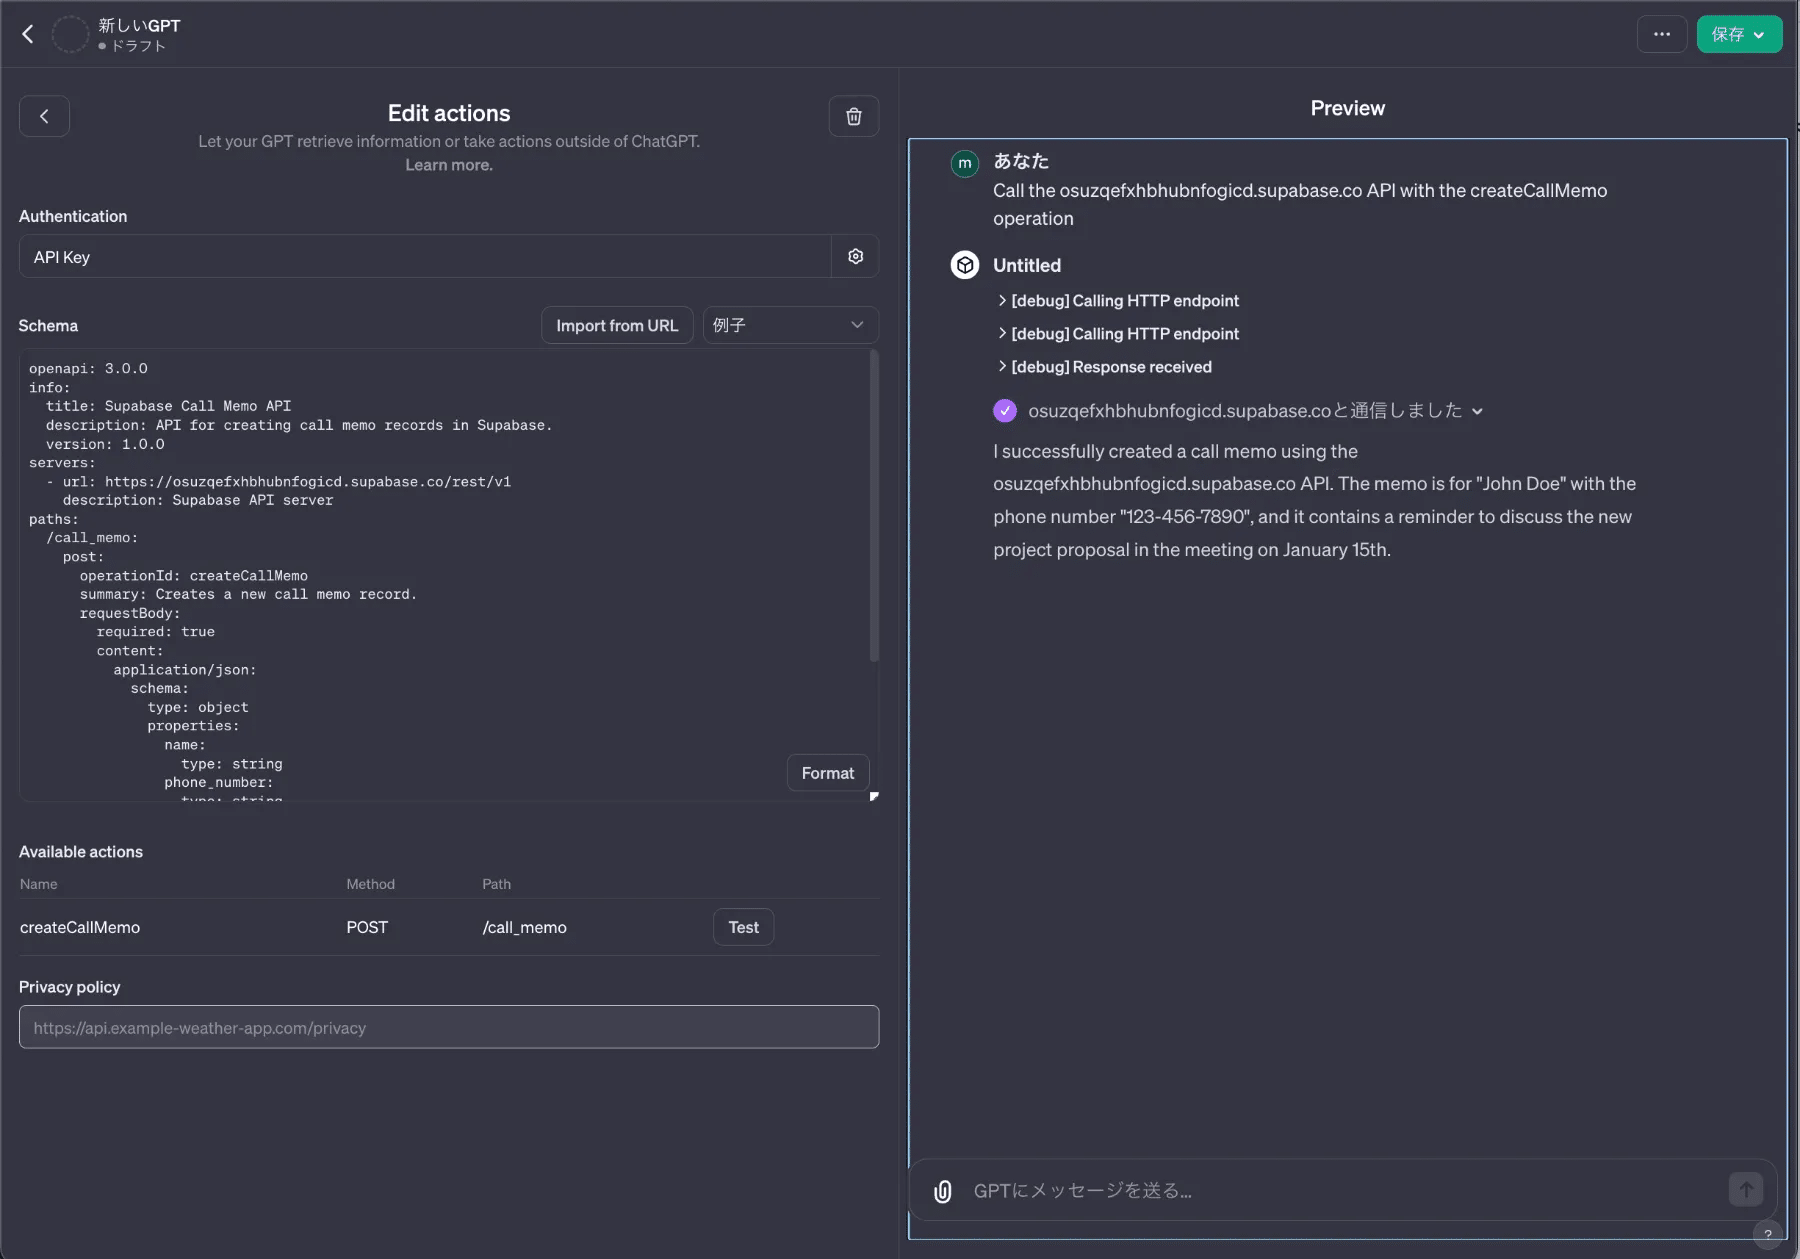The image size is (1800, 1259).
Task: Click the Format schema button
Action: tap(827, 773)
